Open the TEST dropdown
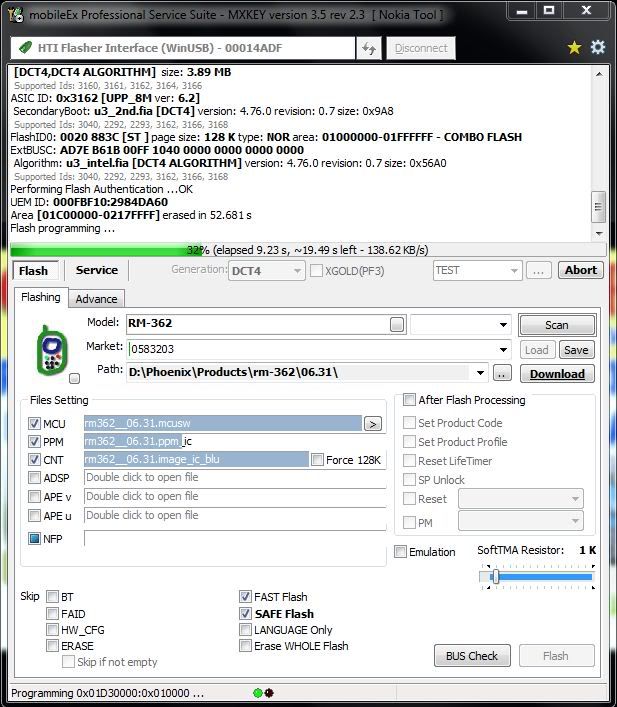 (477, 271)
